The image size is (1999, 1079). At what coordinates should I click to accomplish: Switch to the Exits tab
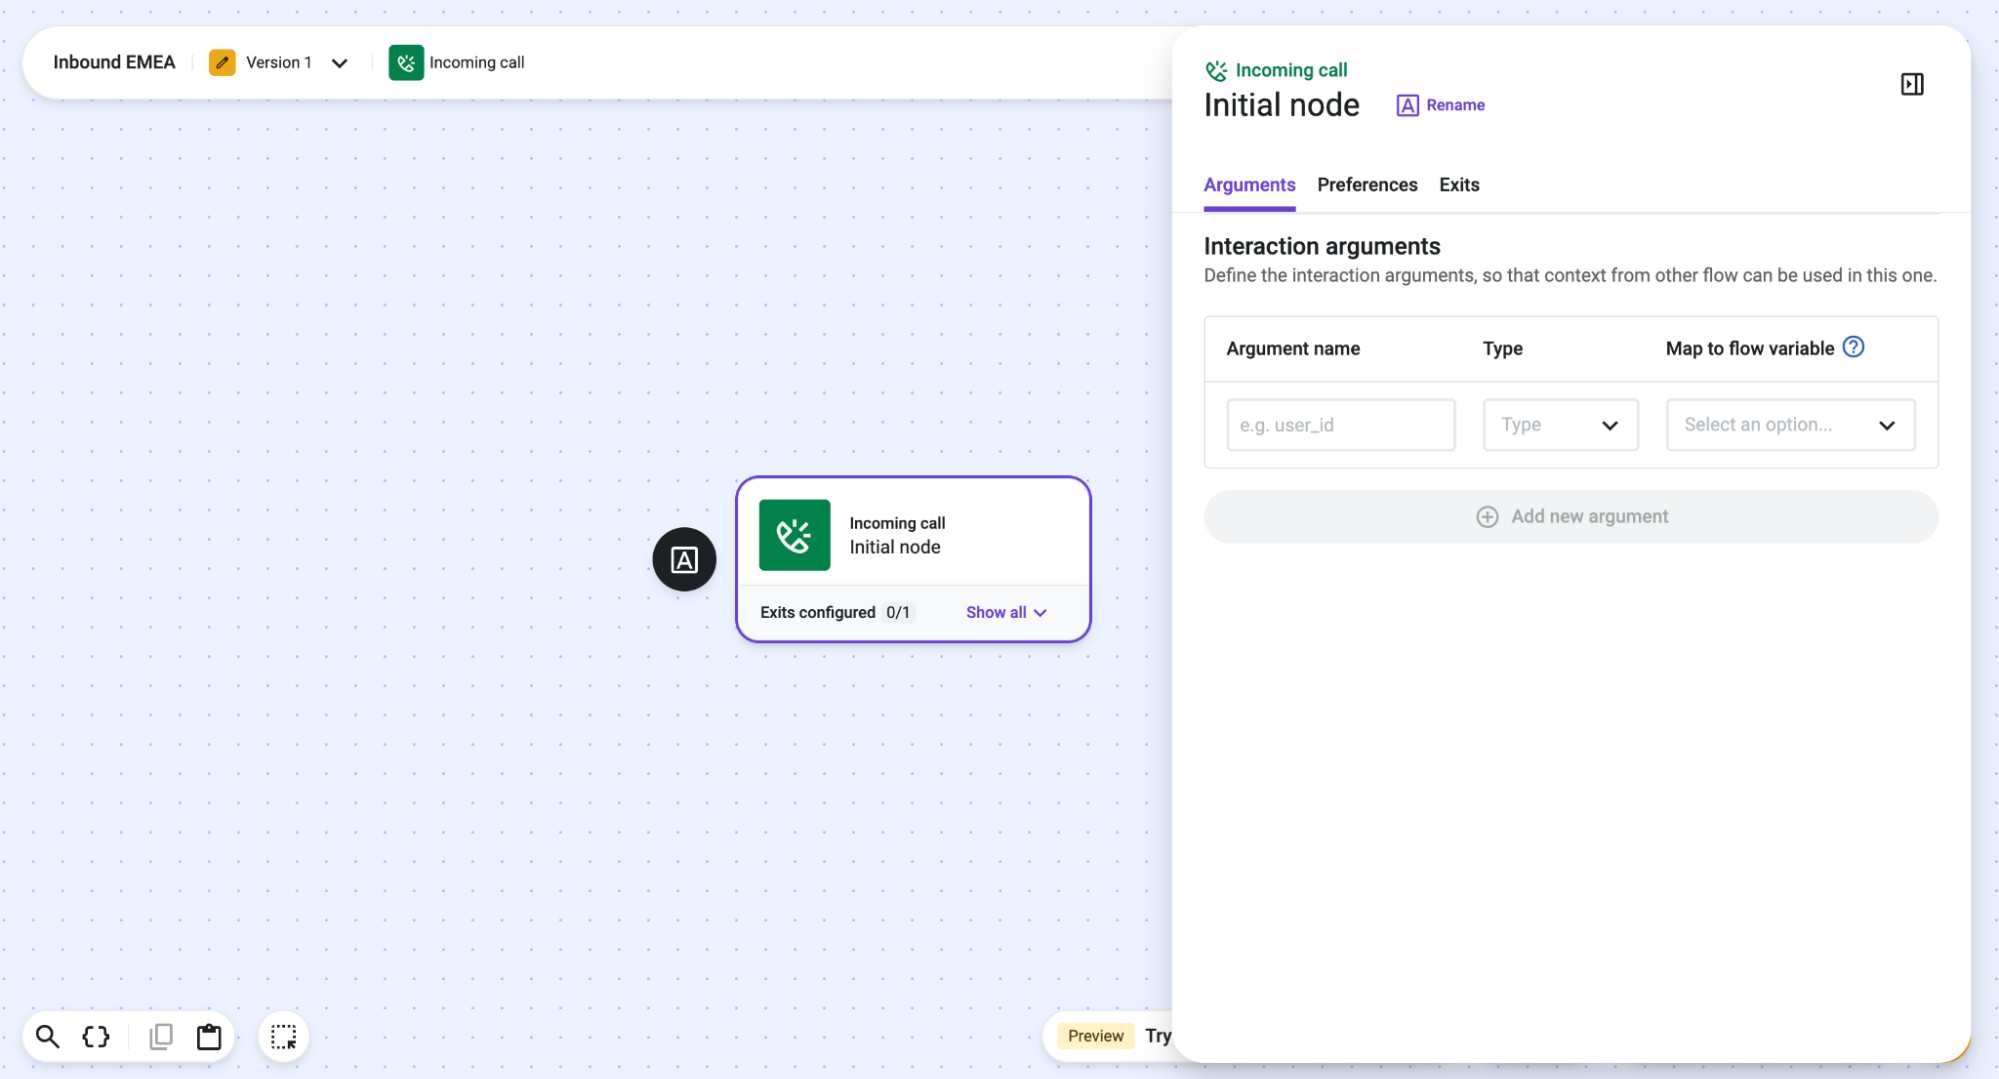(1459, 185)
